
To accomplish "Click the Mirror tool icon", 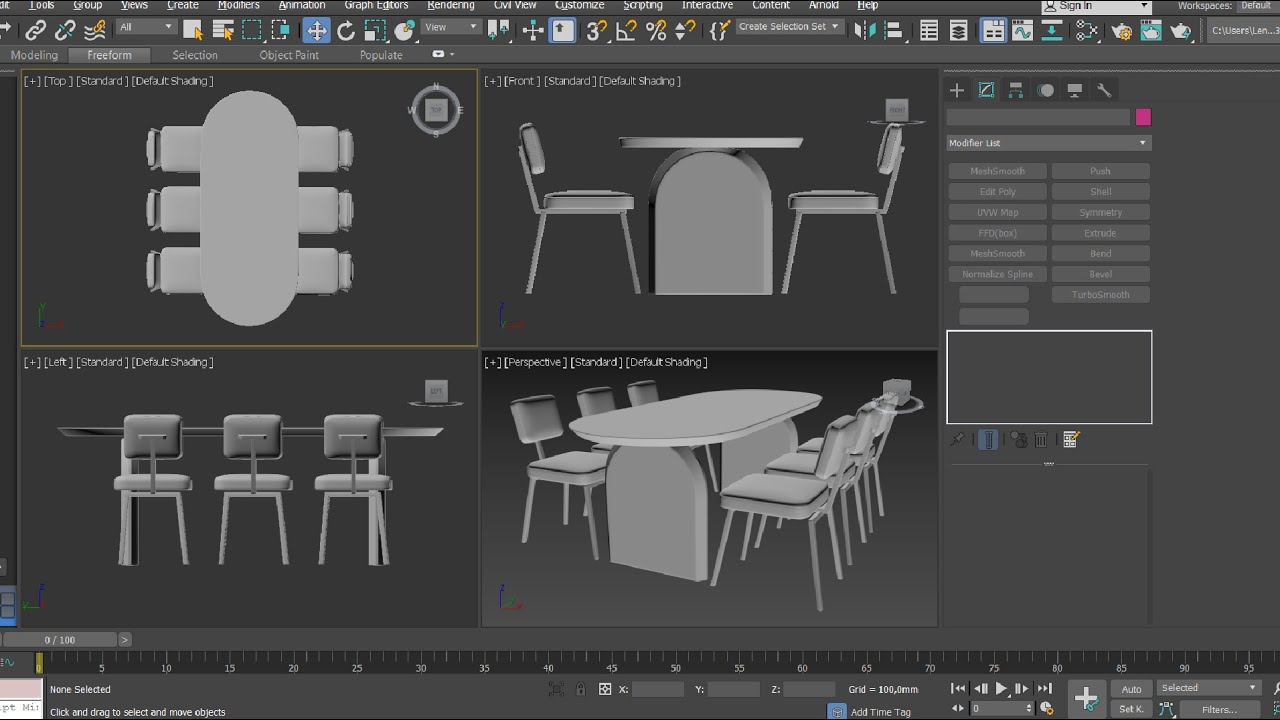I will pyautogui.click(x=866, y=31).
